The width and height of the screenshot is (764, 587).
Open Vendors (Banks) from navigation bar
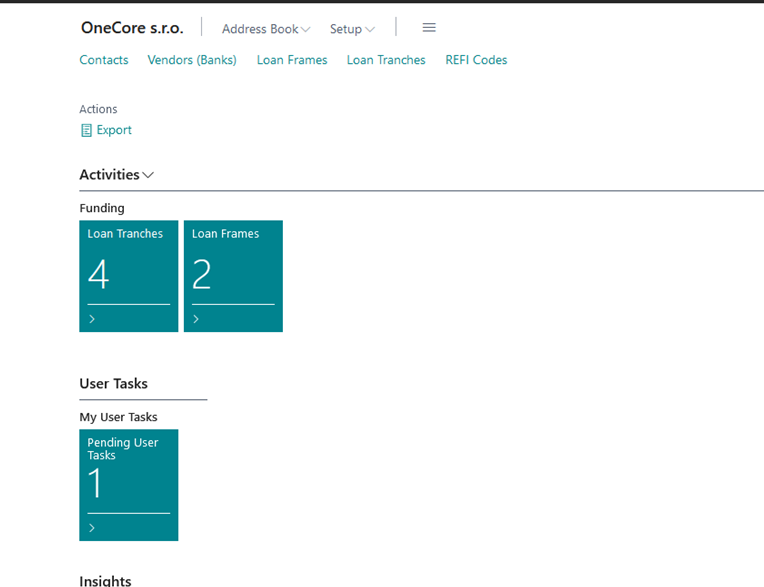pyautogui.click(x=192, y=60)
